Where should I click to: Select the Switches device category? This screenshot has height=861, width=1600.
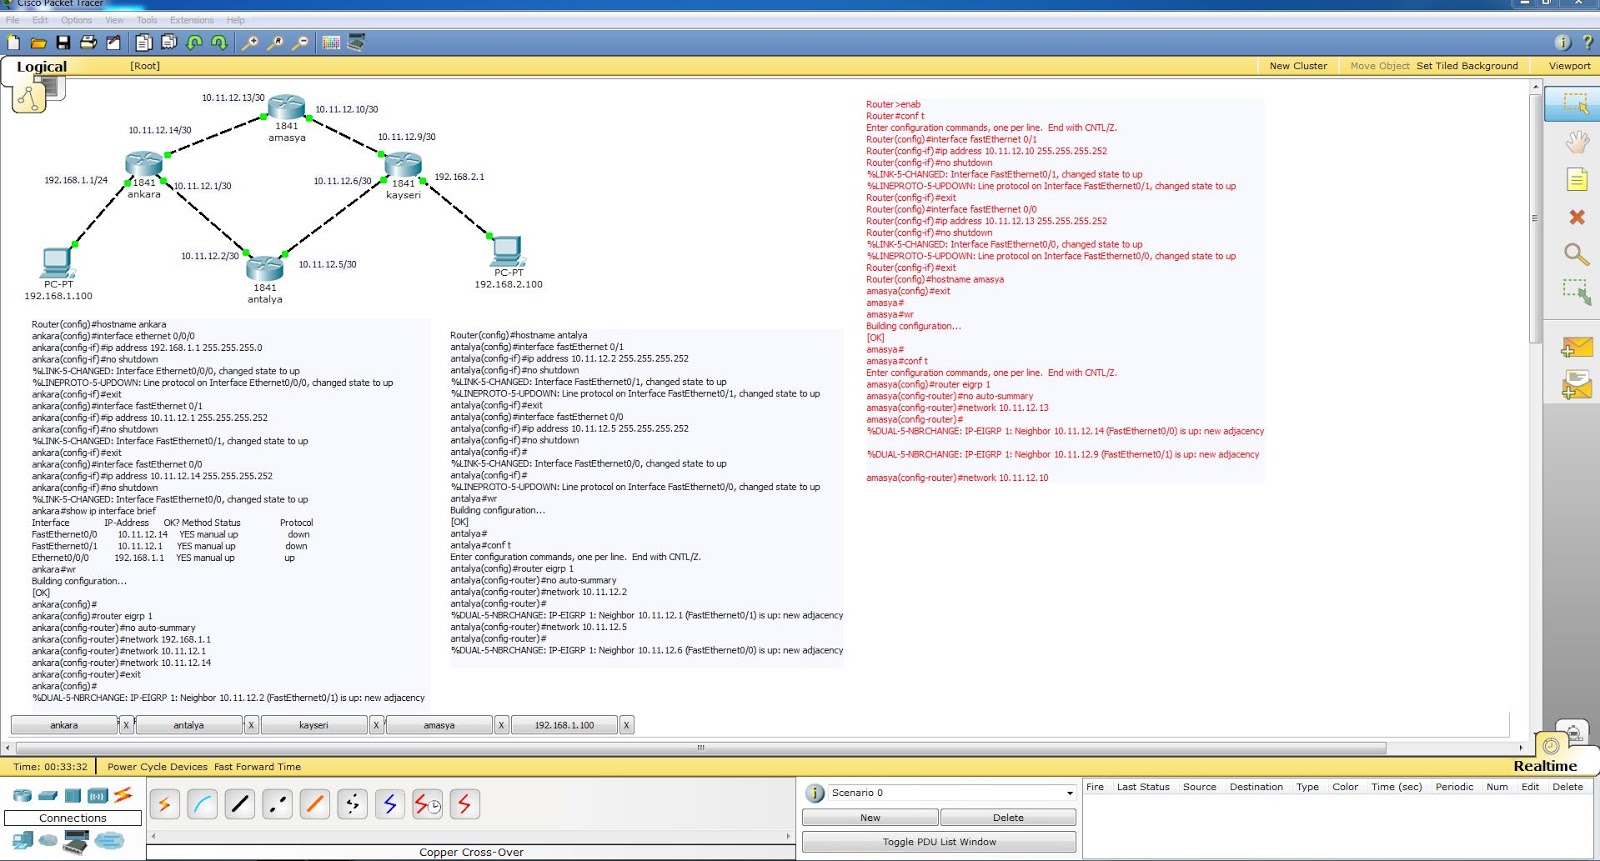(x=48, y=796)
